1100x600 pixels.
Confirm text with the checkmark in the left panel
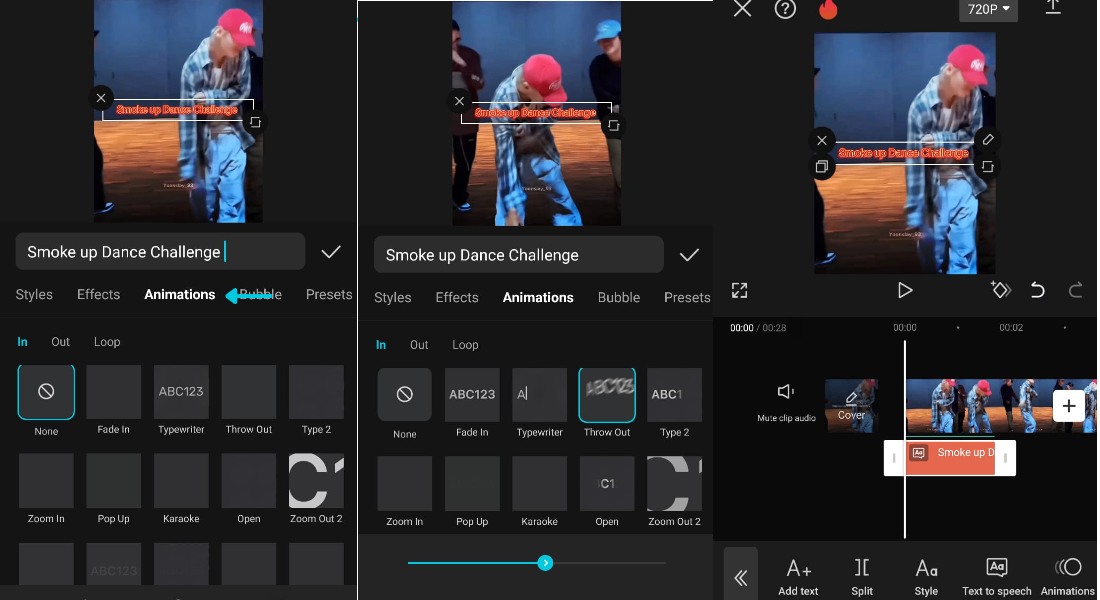point(331,252)
